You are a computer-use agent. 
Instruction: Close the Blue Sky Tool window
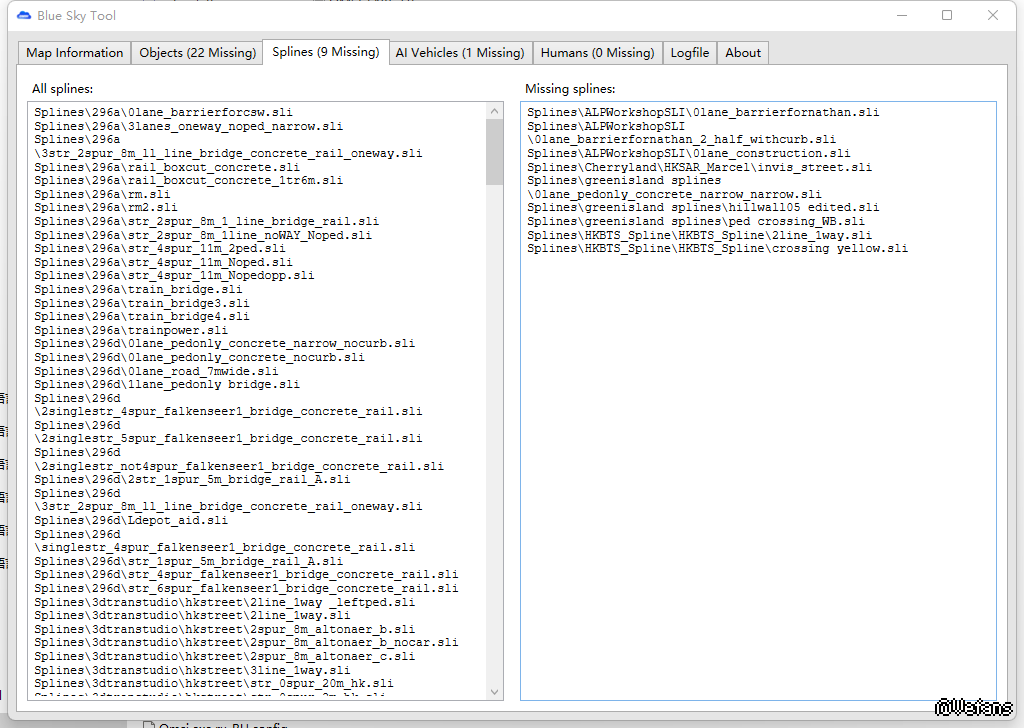click(993, 15)
